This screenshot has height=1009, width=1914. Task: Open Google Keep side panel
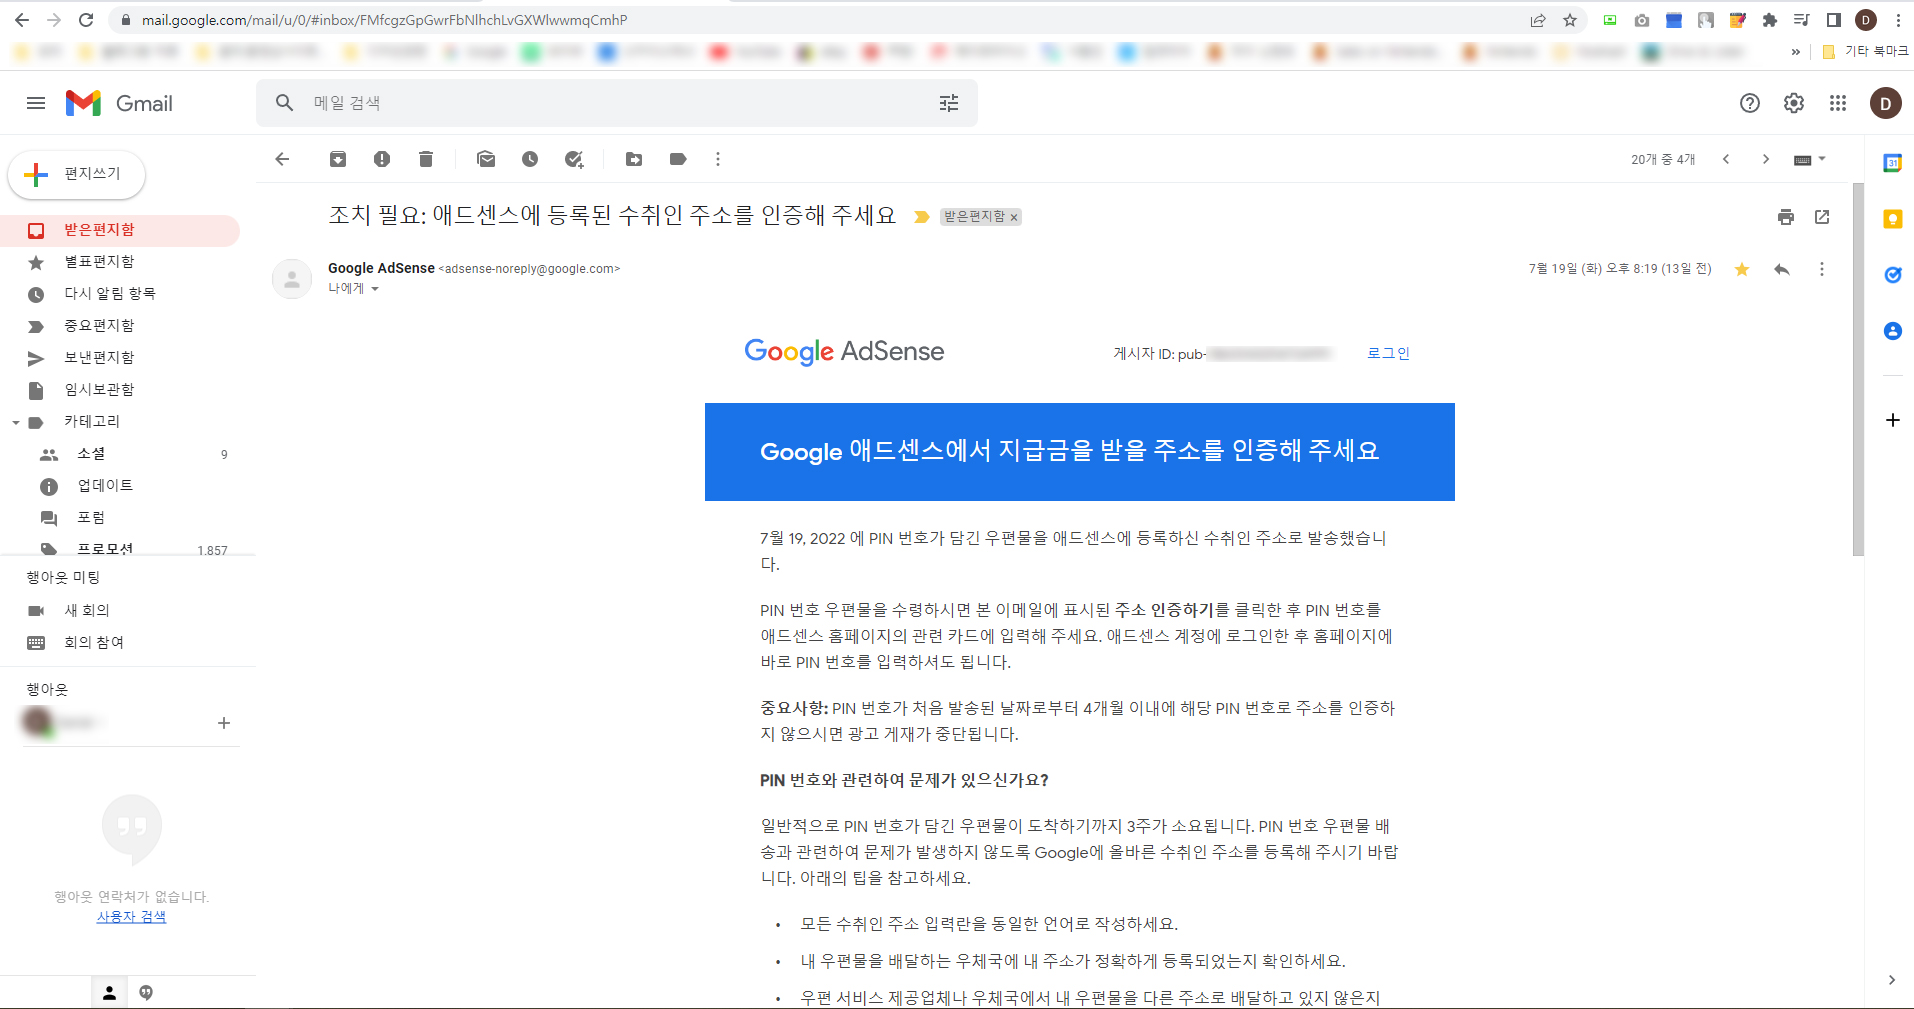(x=1892, y=219)
